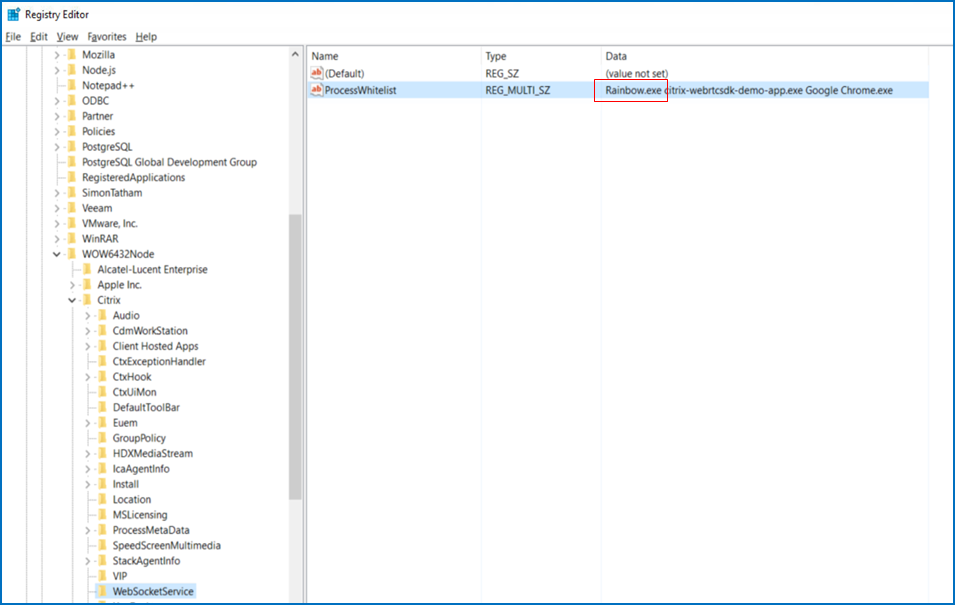This screenshot has height=605, width=955.
Task: Click the WebSocketService folder icon
Action: point(102,592)
